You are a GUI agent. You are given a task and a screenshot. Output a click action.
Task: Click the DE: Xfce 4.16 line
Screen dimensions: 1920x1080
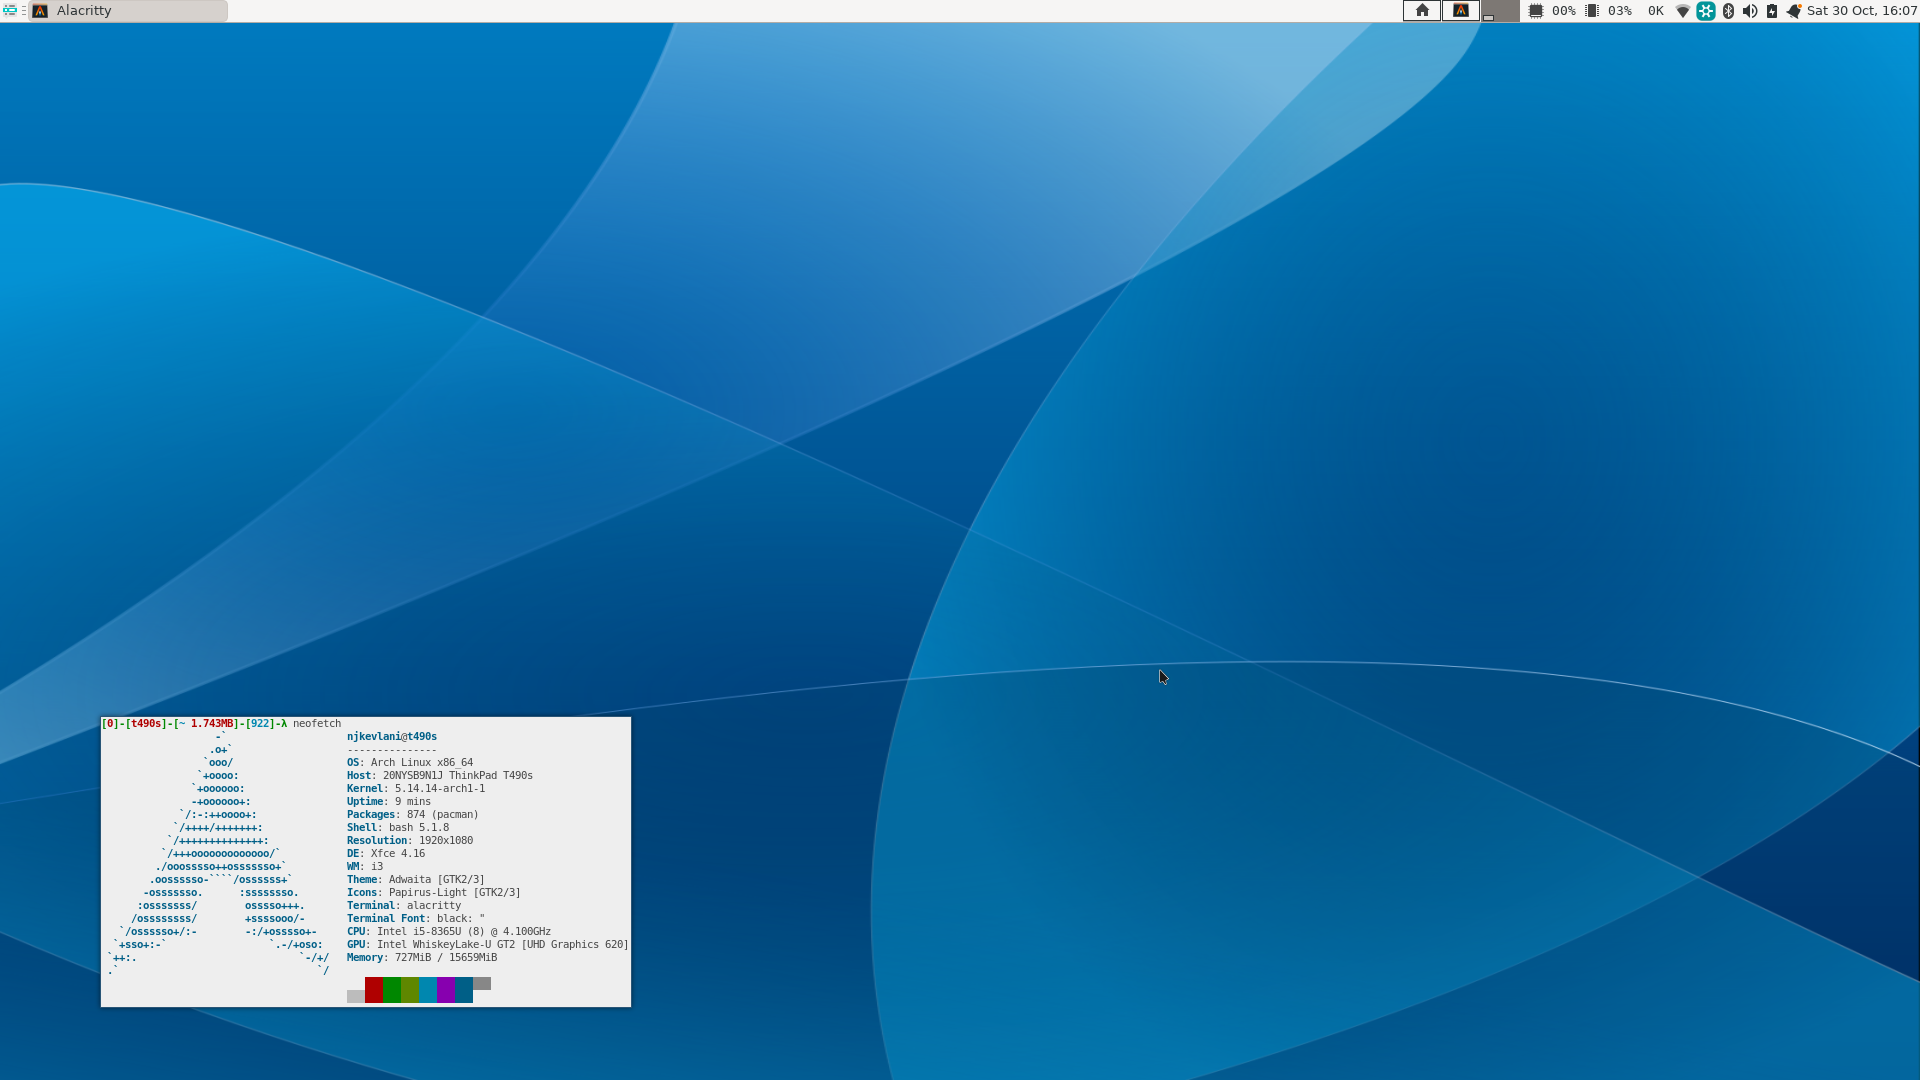coord(386,854)
